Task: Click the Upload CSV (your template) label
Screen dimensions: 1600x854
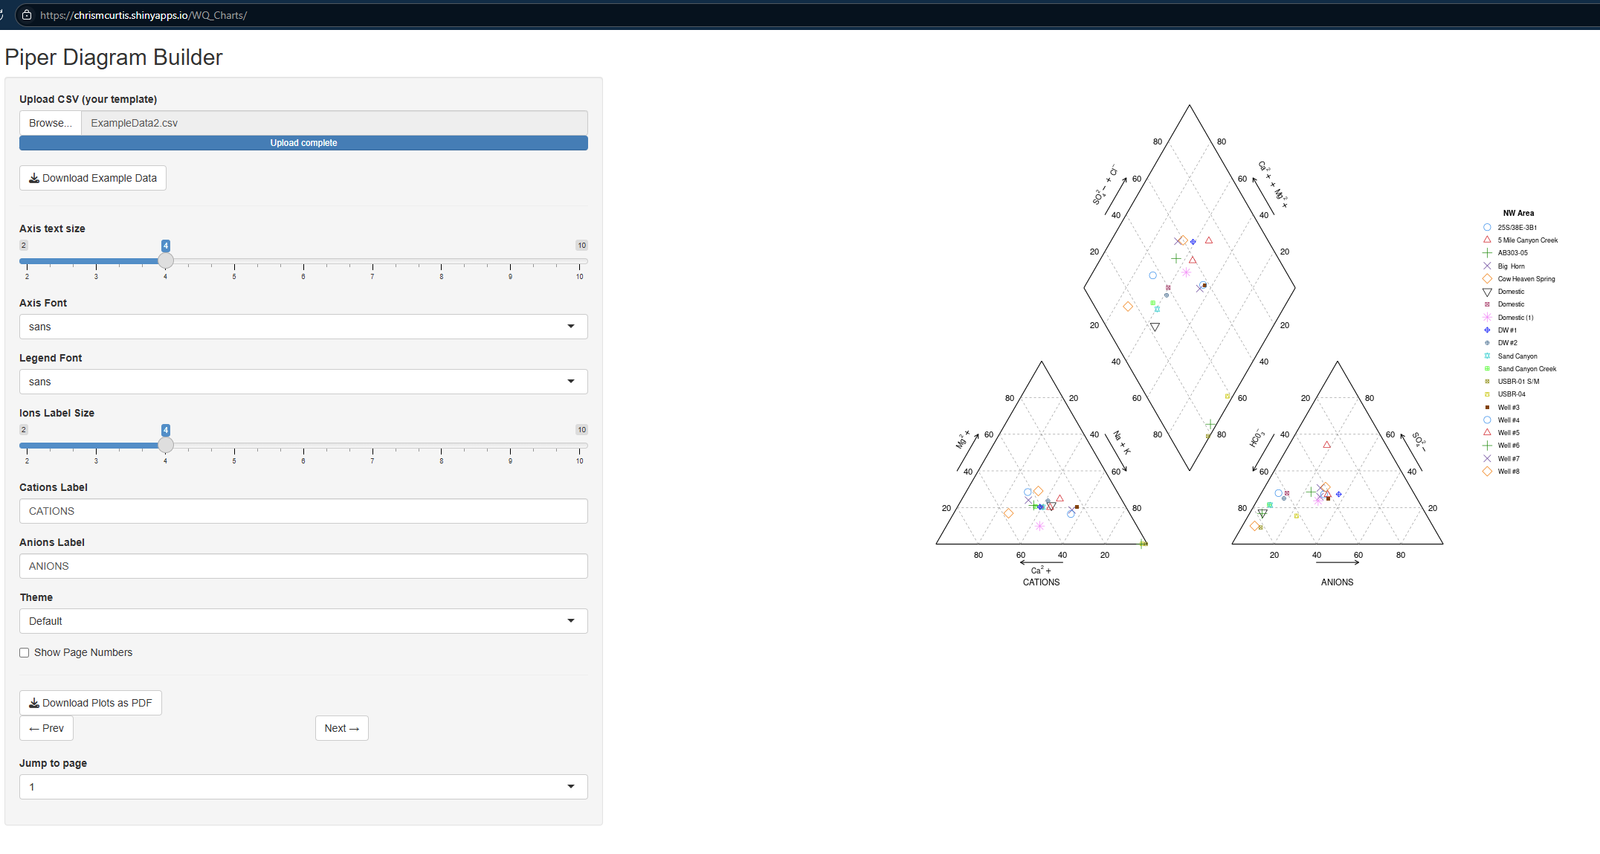Action: point(88,99)
